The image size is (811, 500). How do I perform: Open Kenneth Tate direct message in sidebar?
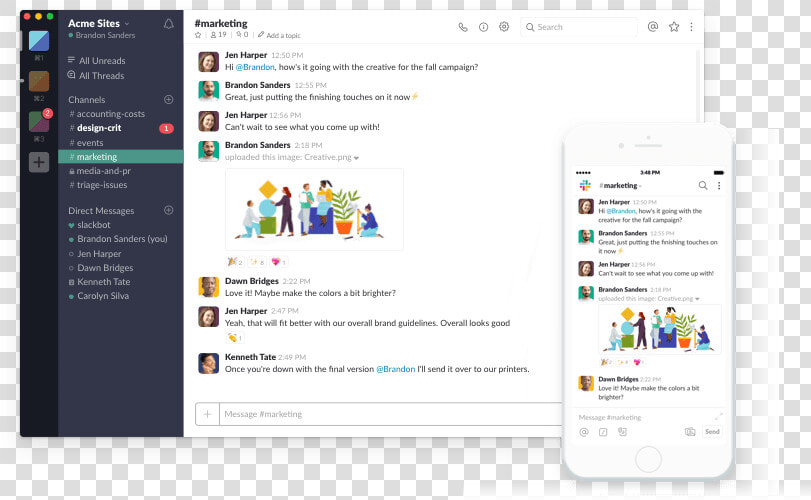99,282
